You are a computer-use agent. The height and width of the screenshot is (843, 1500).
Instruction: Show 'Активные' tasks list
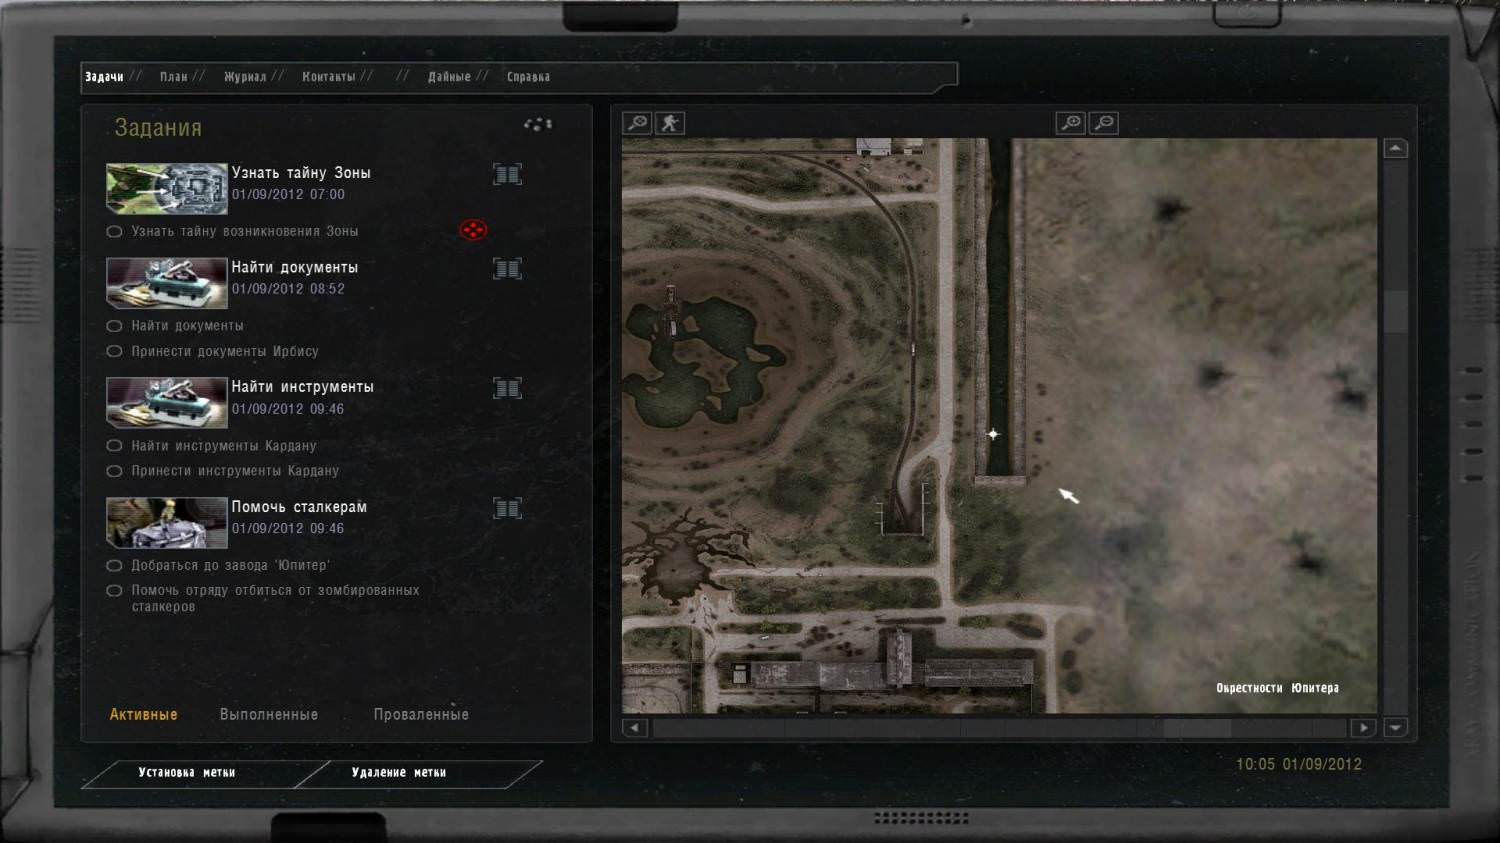143,715
